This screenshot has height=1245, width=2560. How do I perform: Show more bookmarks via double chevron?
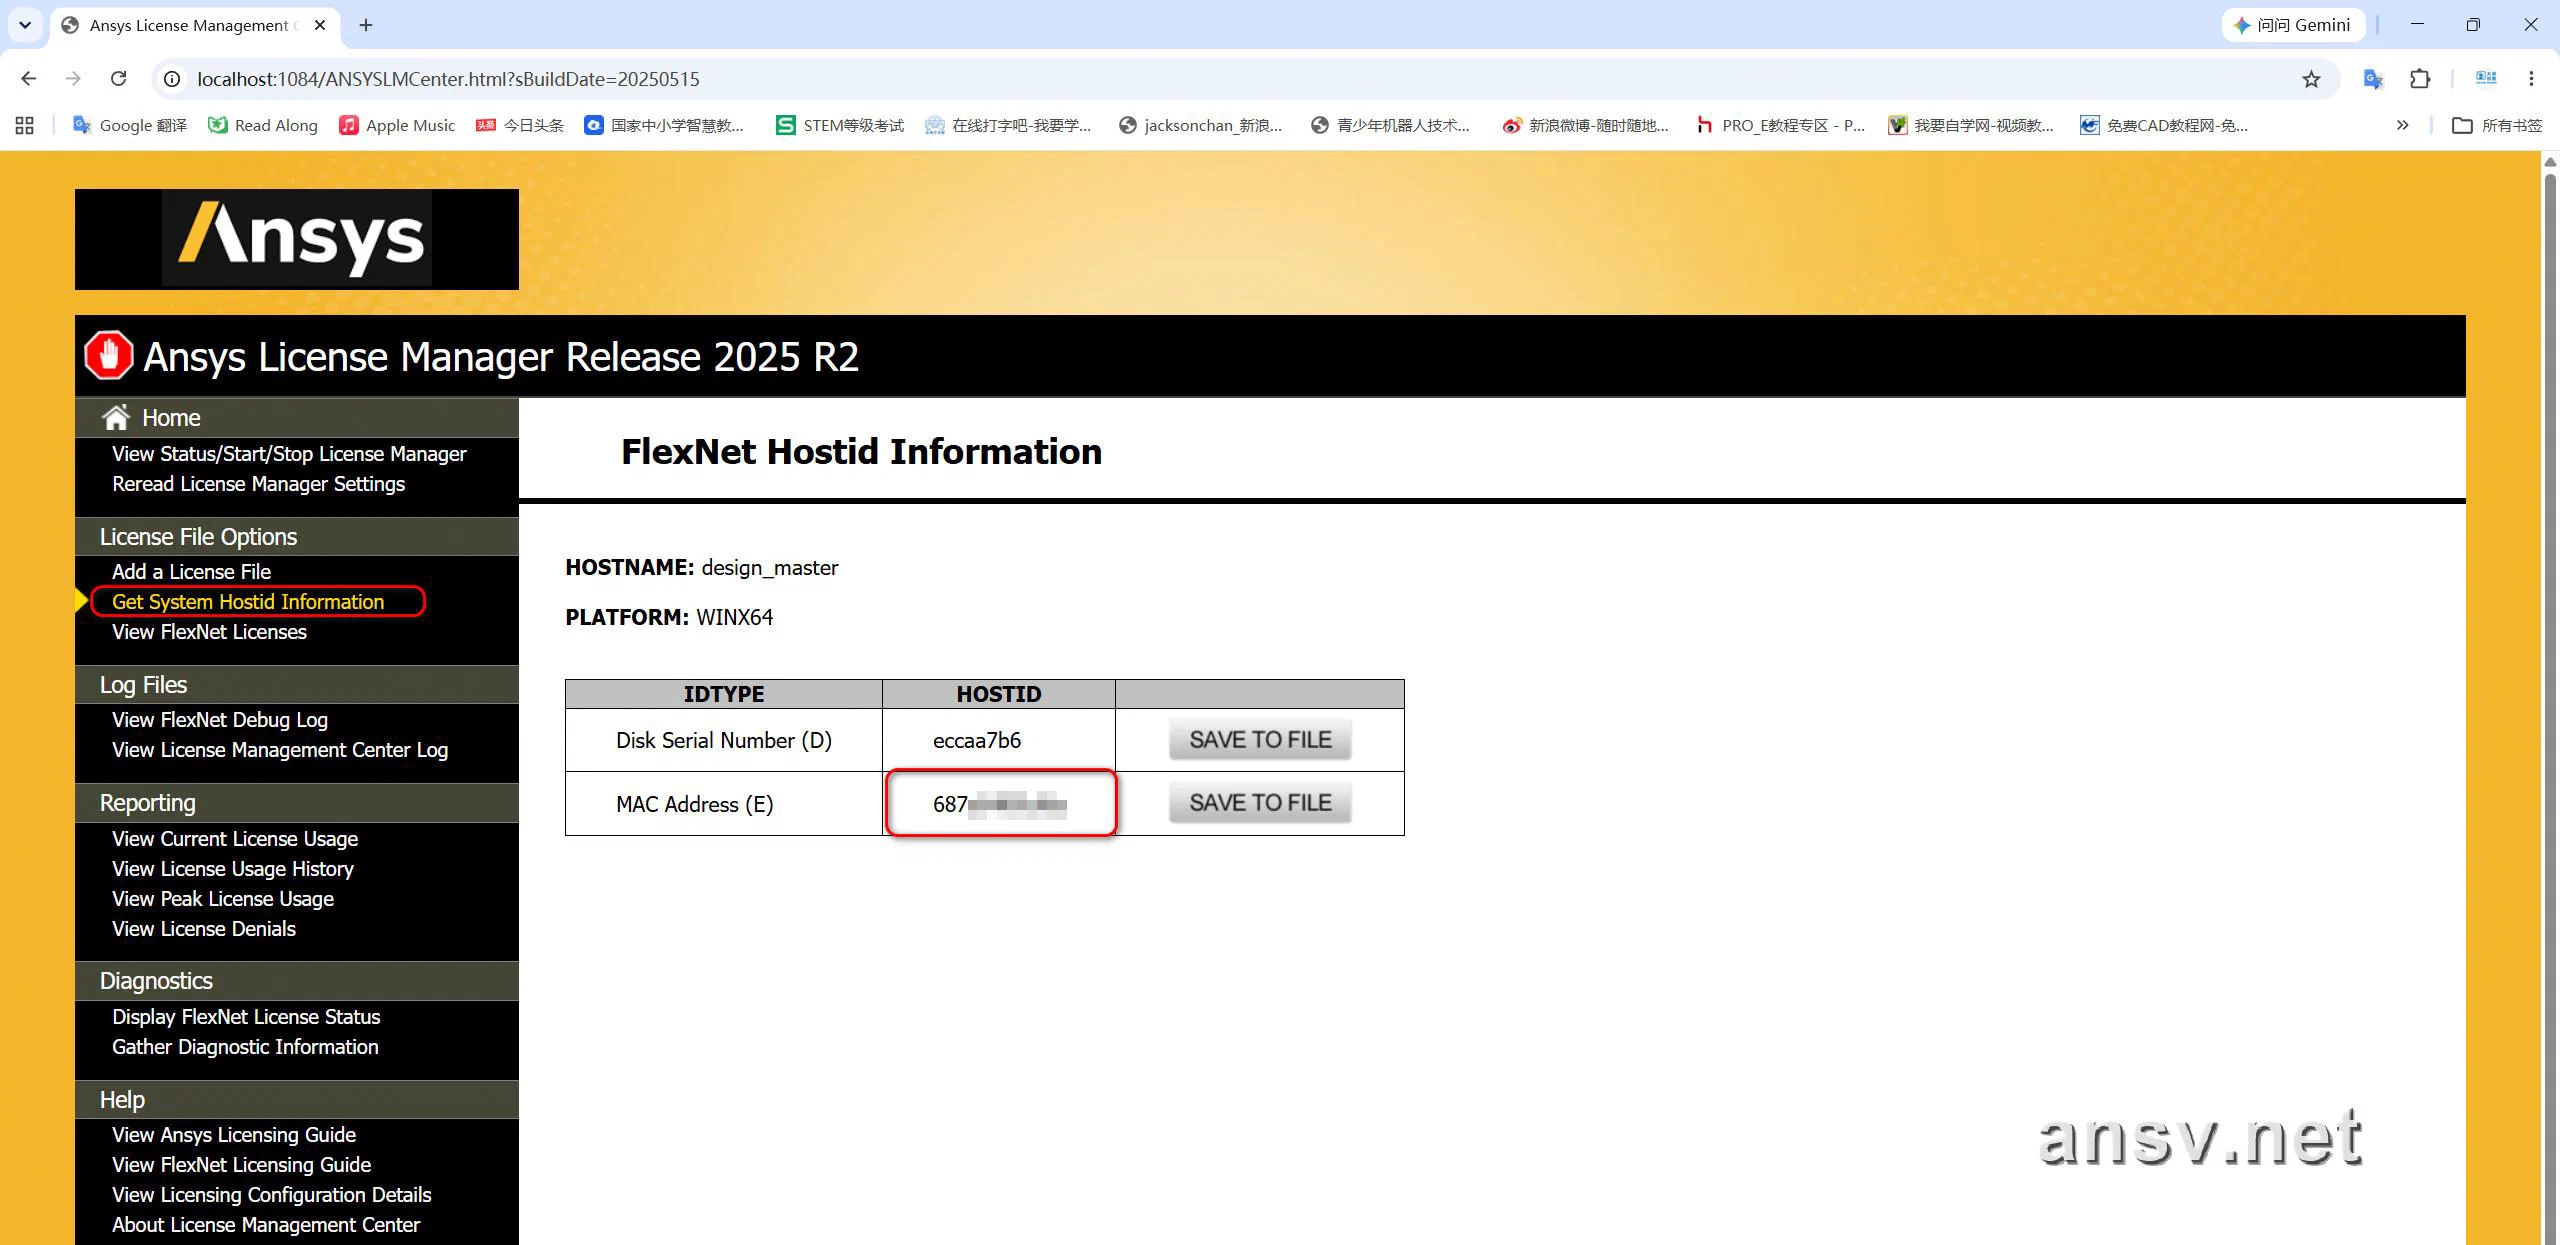(x=2402, y=125)
